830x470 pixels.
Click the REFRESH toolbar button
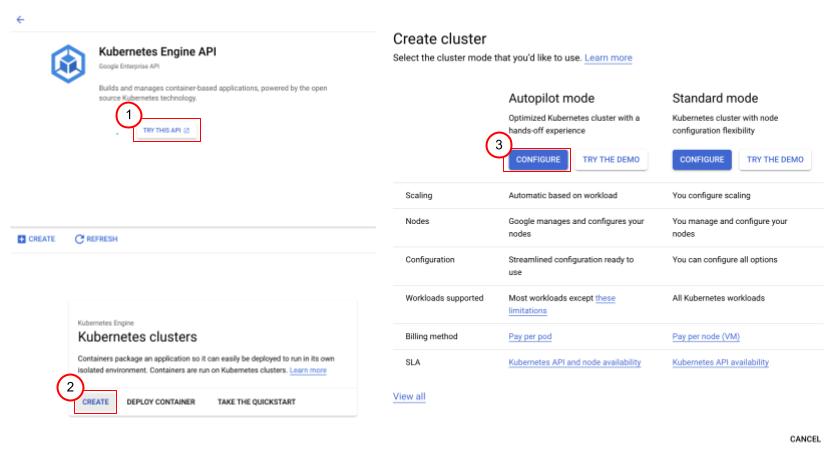[x=96, y=239]
